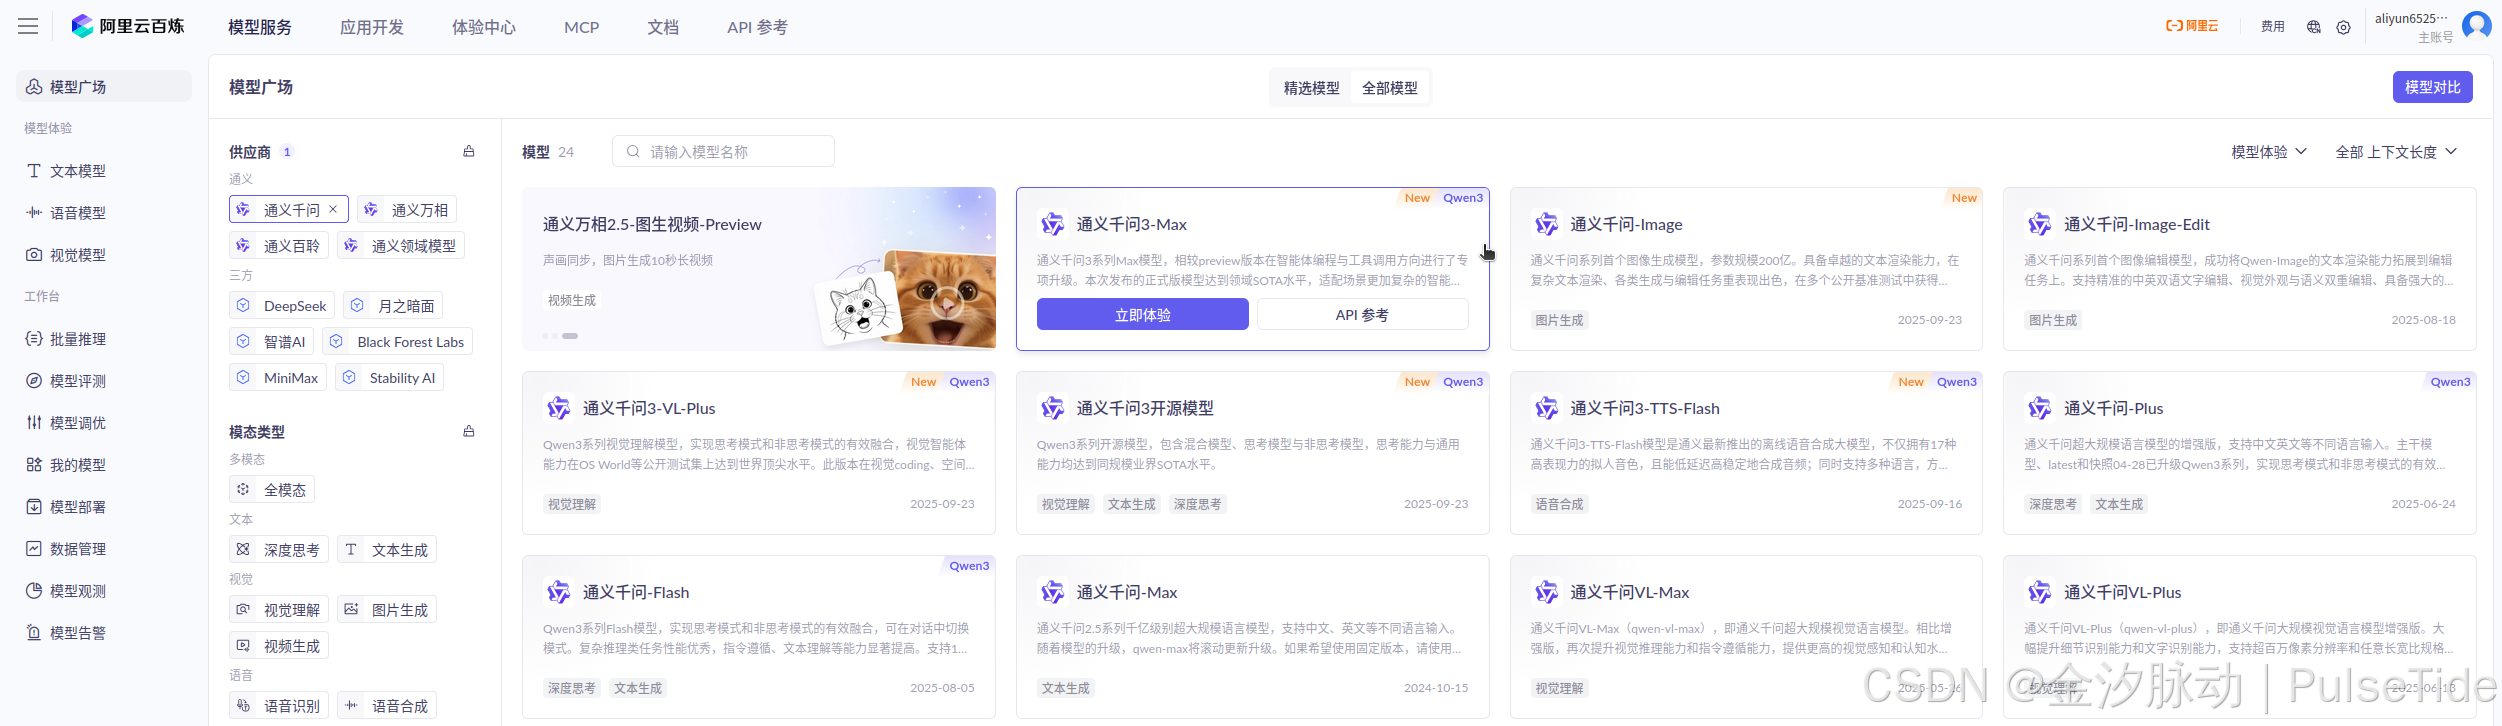Click the search magnifier icon

click(633, 152)
